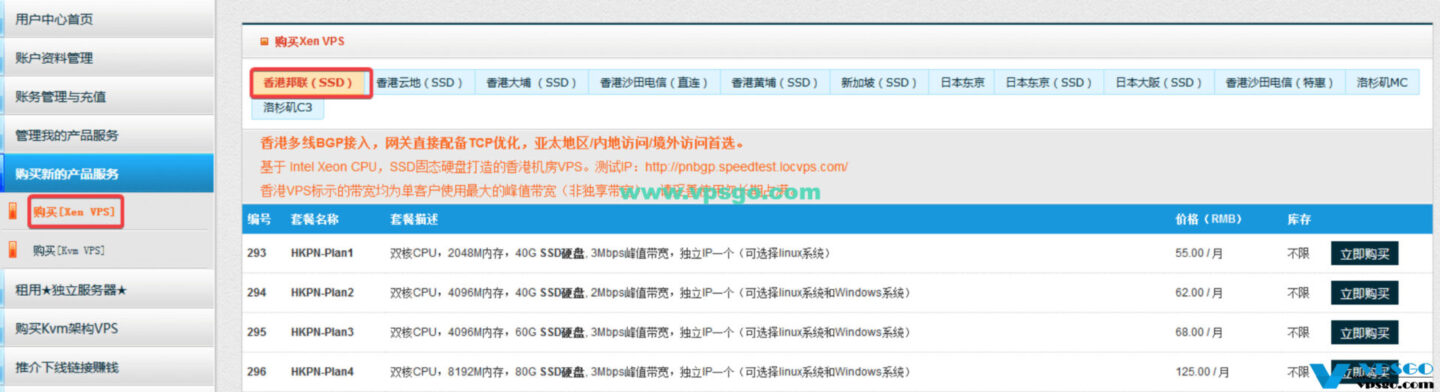This screenshot has height=392, width=1440.
Task: Click the orange icon beside 购买[Kvm VPS]
Action: click(x=13, y=250)
